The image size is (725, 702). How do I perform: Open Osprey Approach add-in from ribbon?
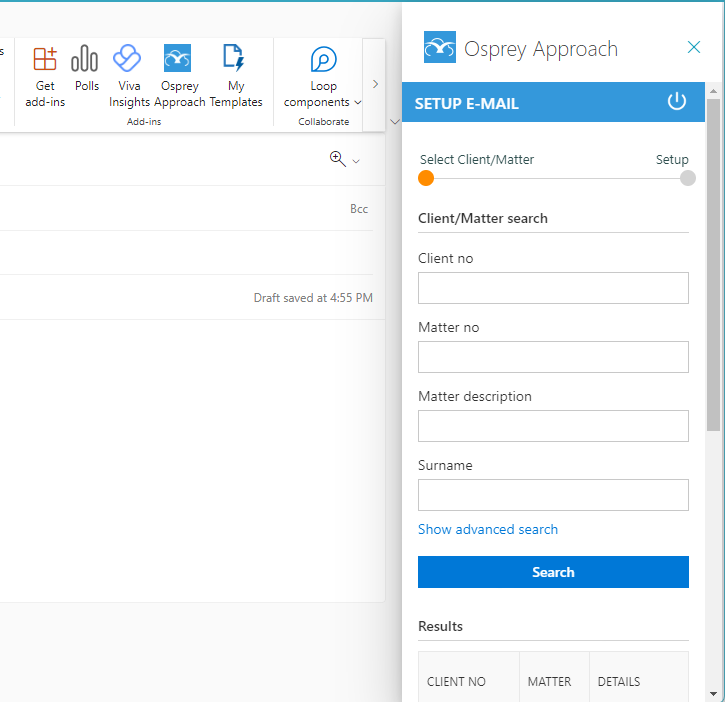tap(179, 77)
